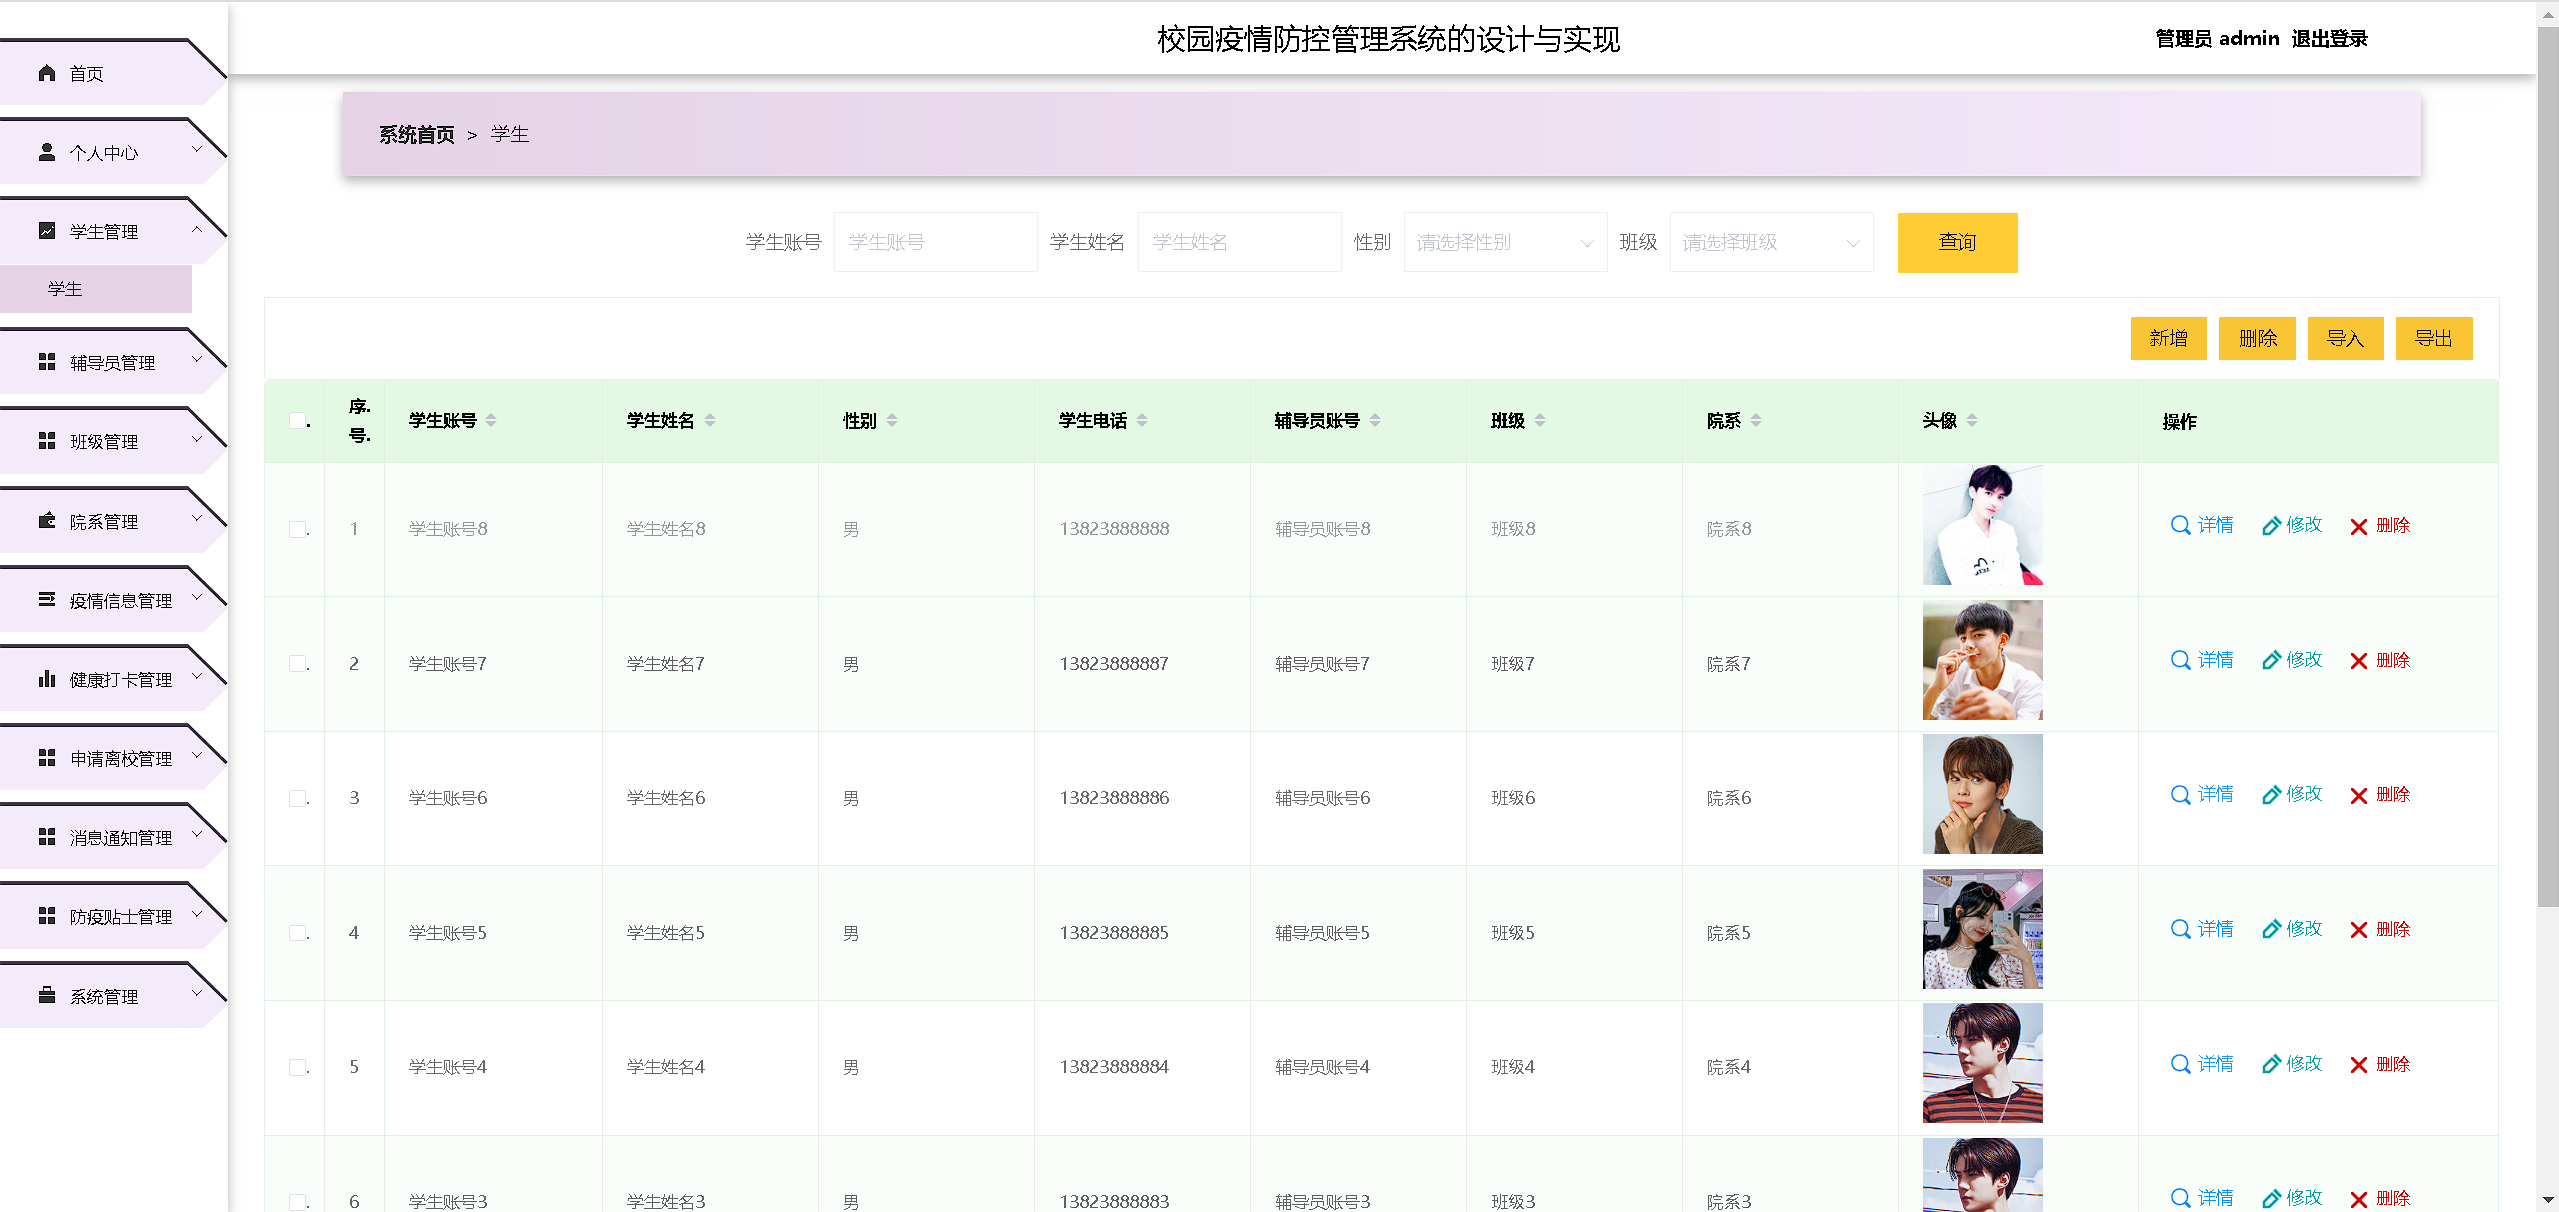Expand the 疫情信息管理 sidebar menu
Image resolution: width=2559 pixels, height=1212 pixels.
click(120, 600)
